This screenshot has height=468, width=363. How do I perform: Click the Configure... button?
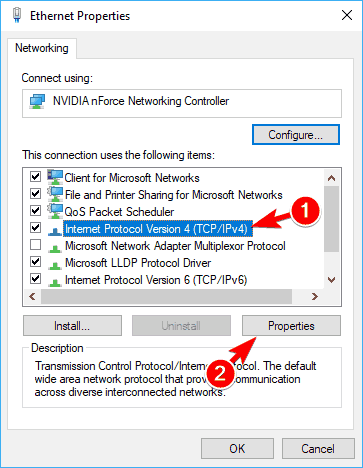click(296, 135)
